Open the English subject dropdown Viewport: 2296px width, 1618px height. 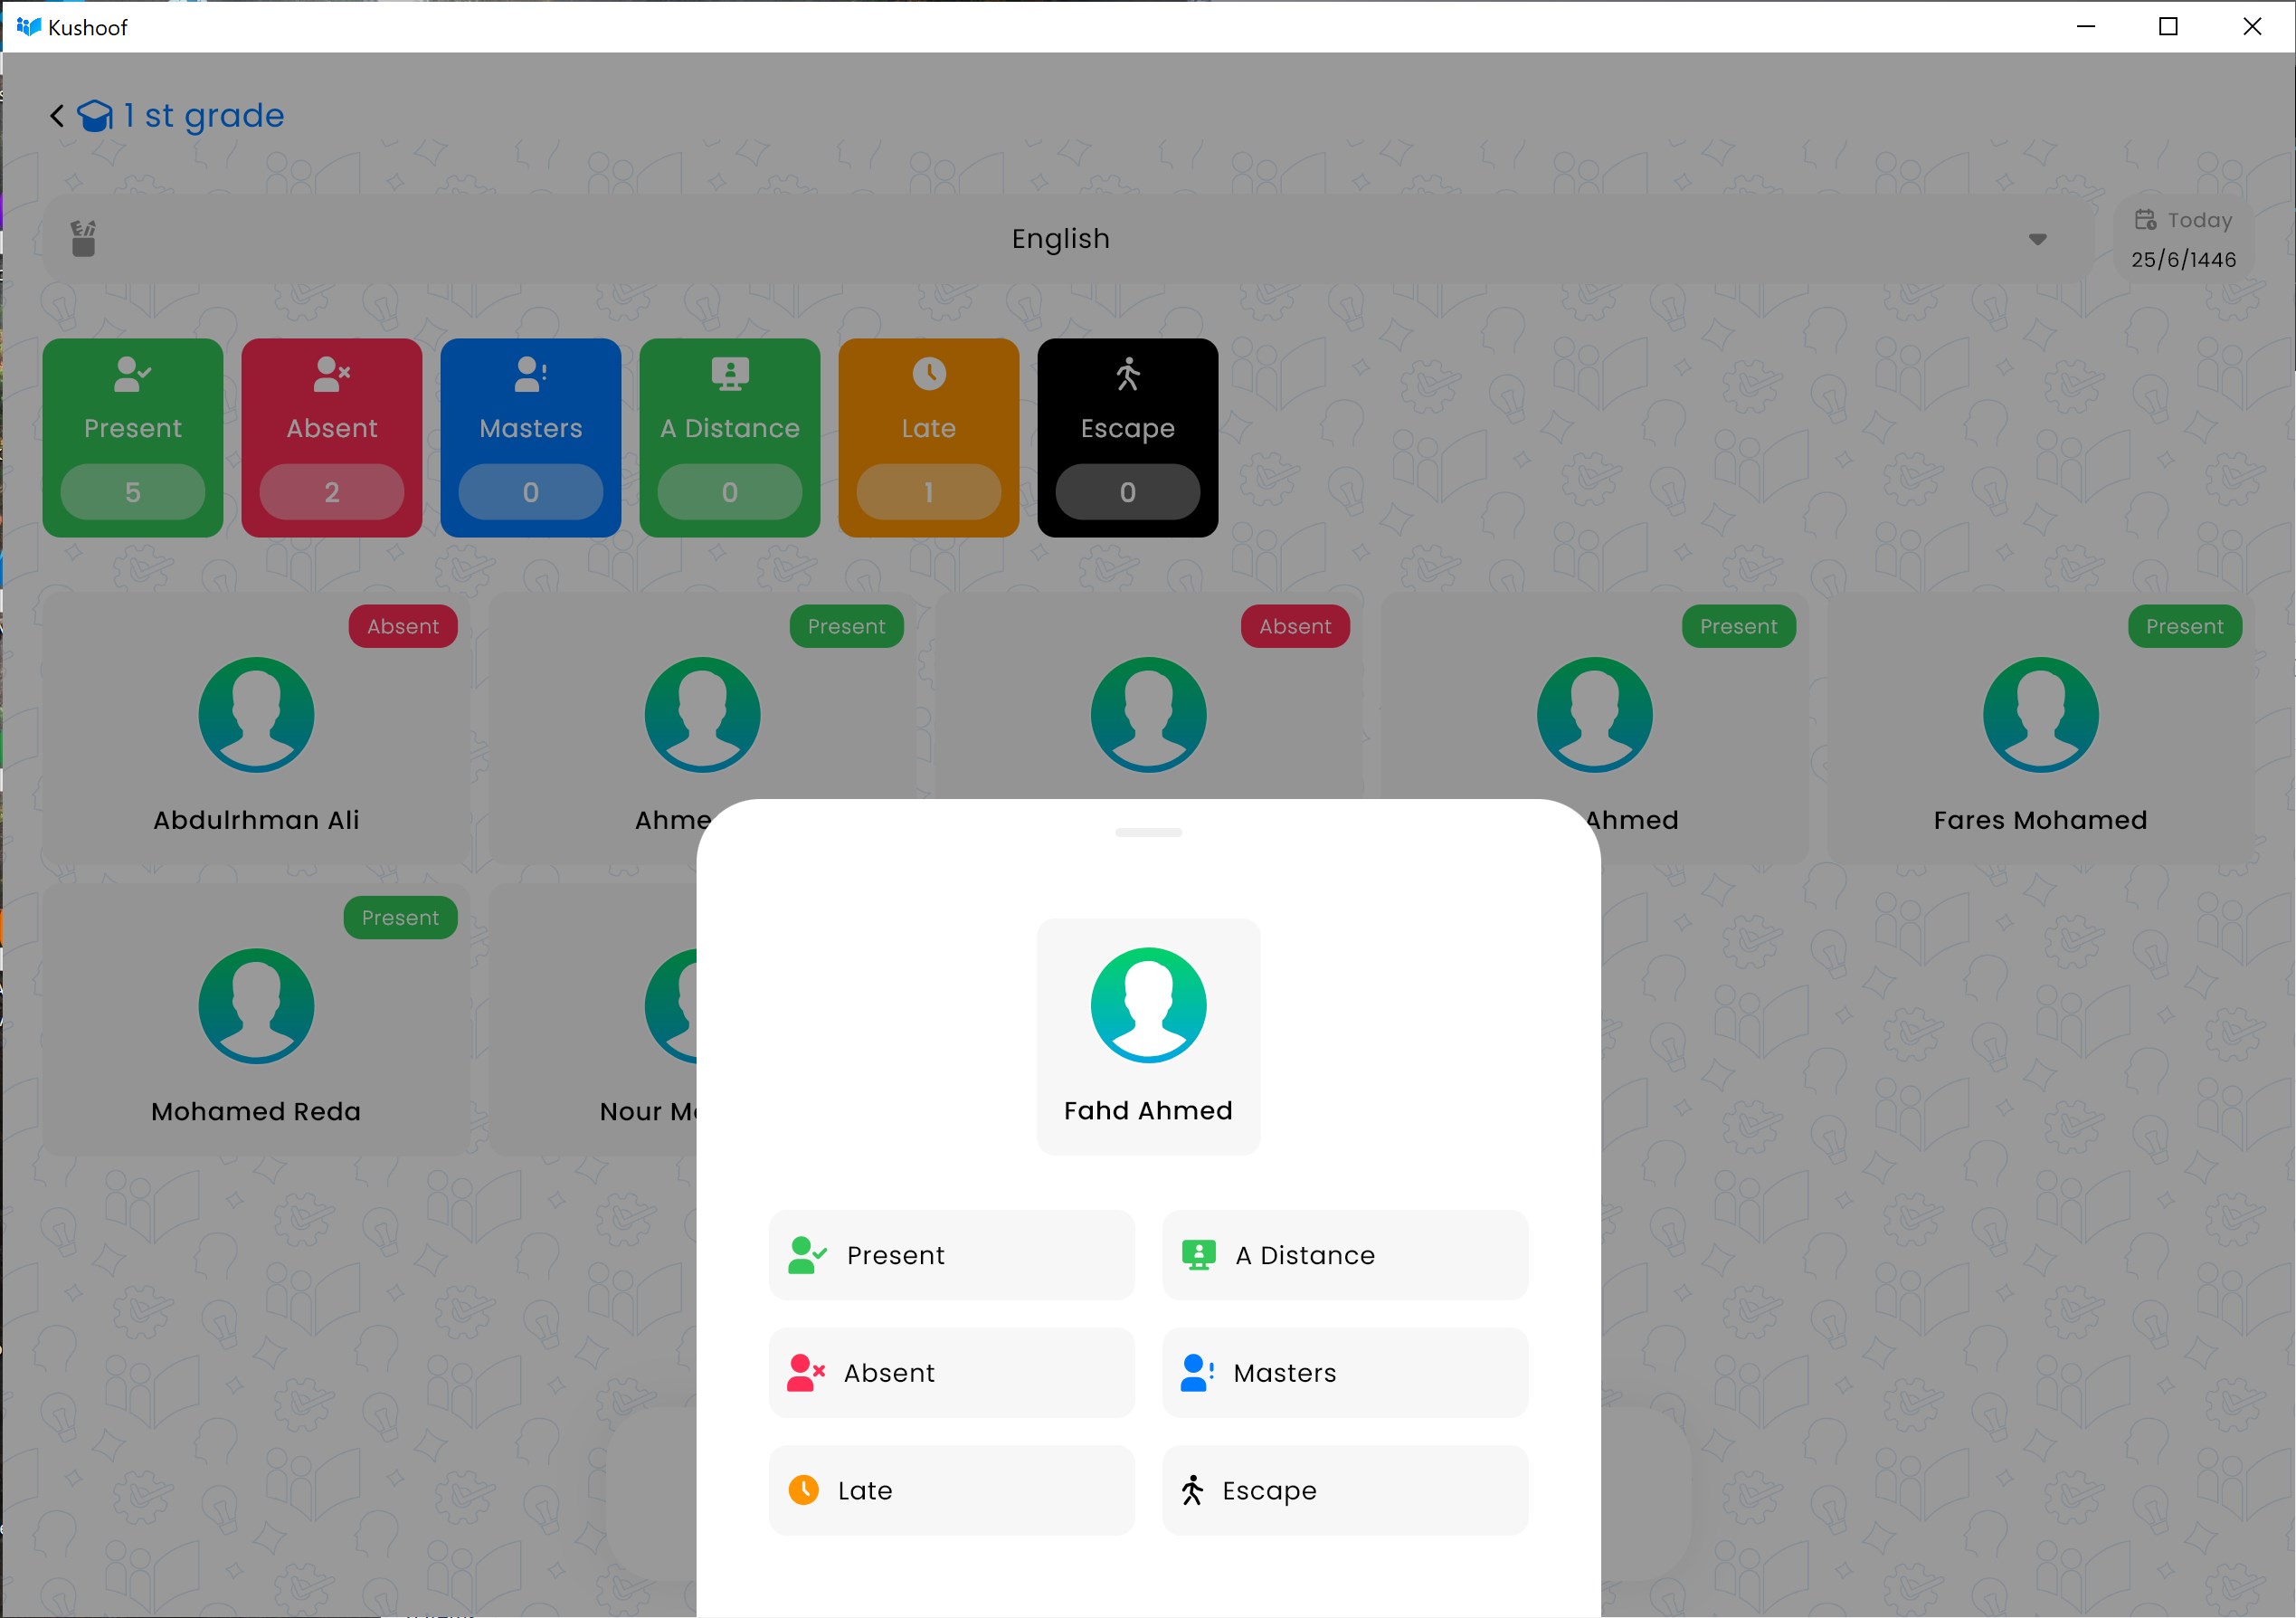1060,239
